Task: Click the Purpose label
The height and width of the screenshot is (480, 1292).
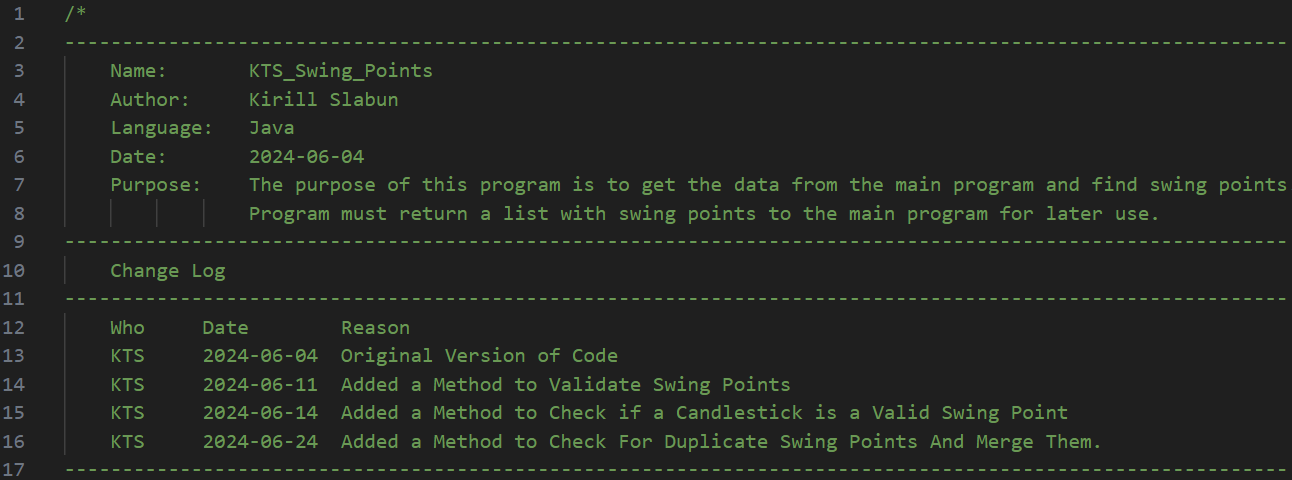Action: 155,185
